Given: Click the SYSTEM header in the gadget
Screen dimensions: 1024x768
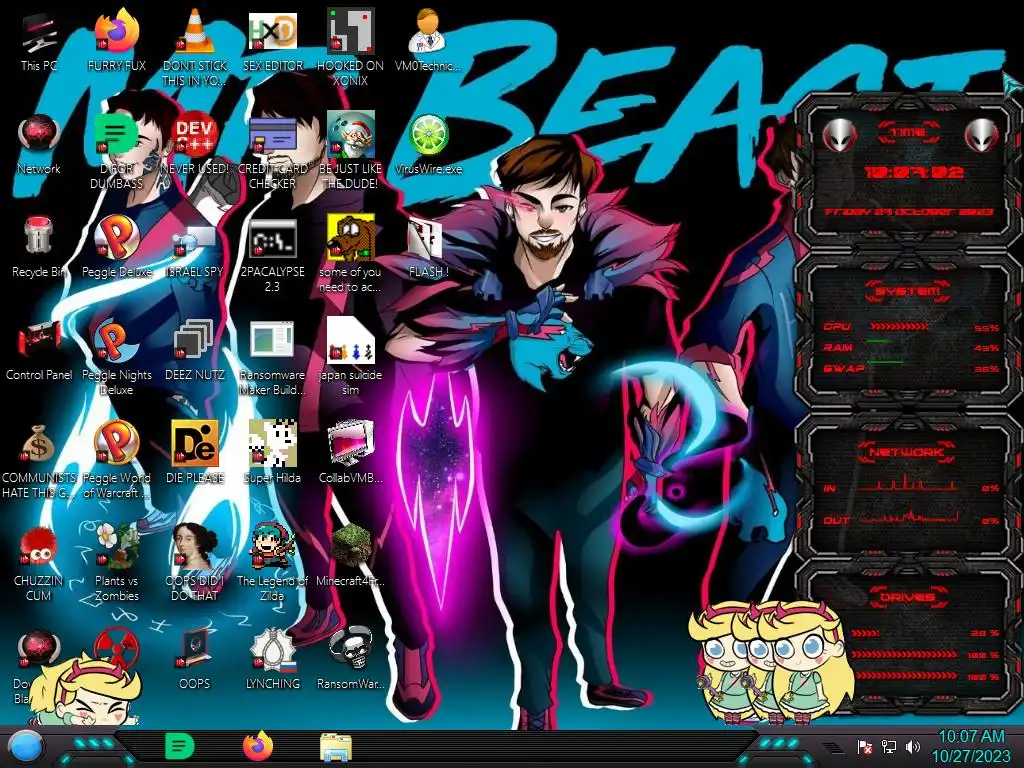Looking at the screenshot, I should [907, 291].
